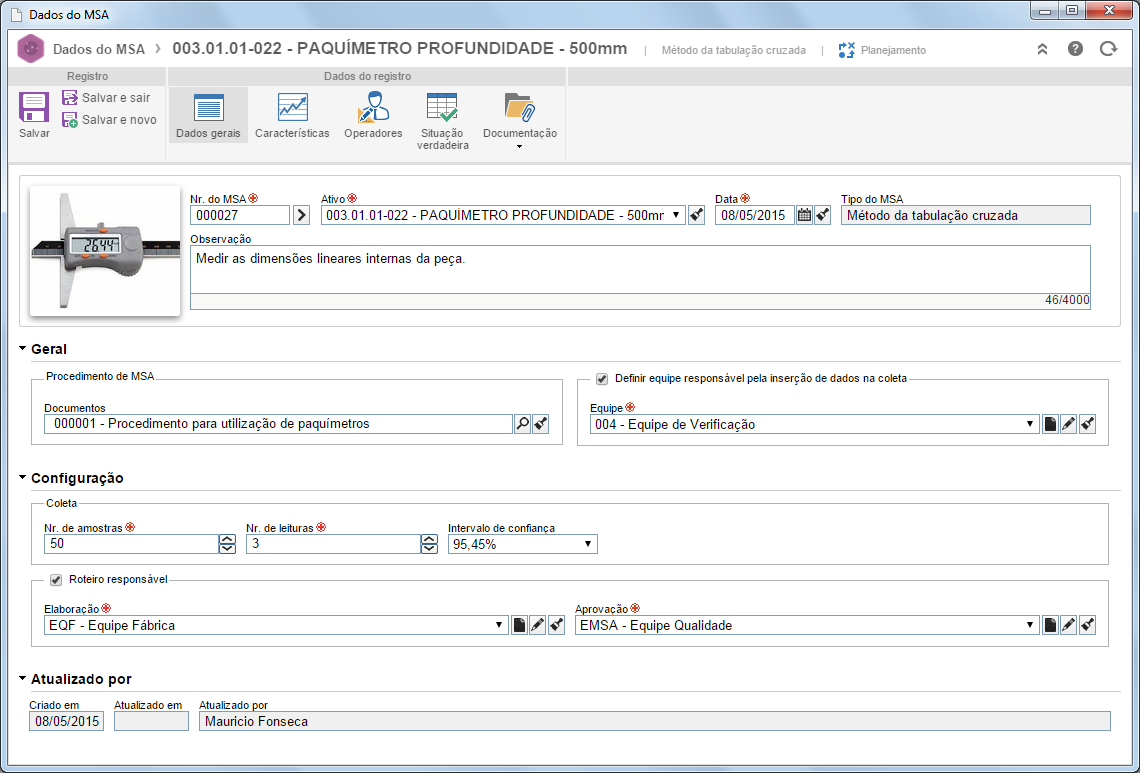
Task: Click the help question mark icon
Action: pyautogui.click(x=1075, y=49)
